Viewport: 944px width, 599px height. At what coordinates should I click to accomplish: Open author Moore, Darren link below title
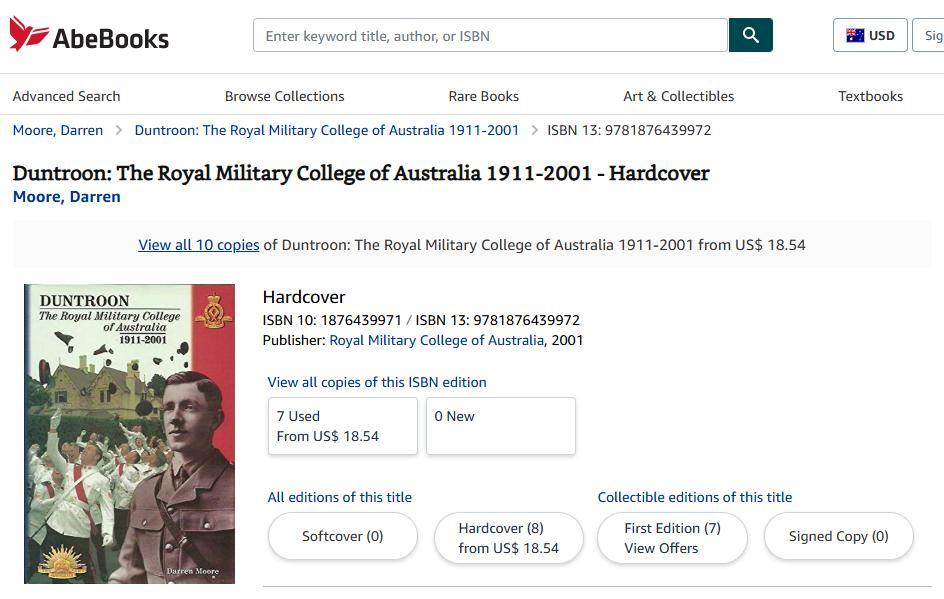[x=66, y=197]
